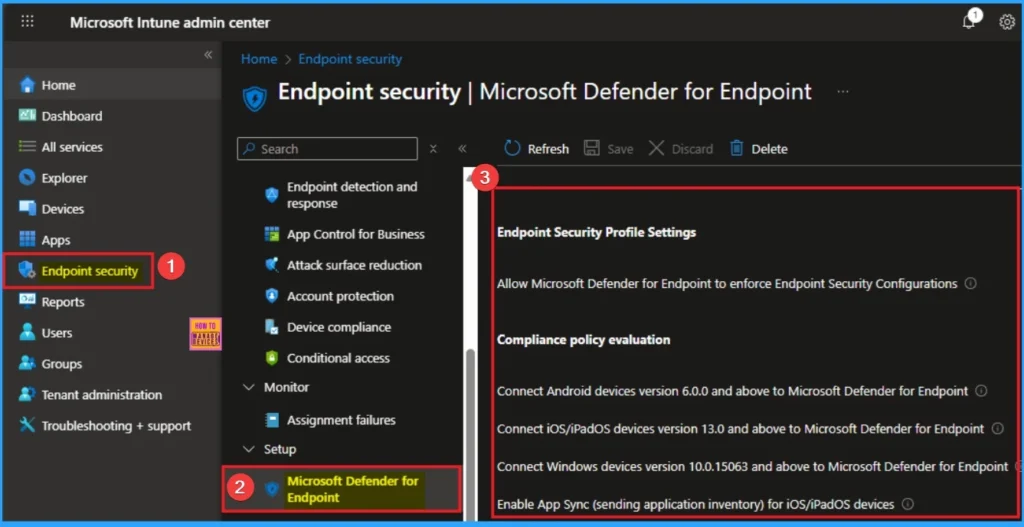
Task: Open the notifications bell
Action: (969, 22)
